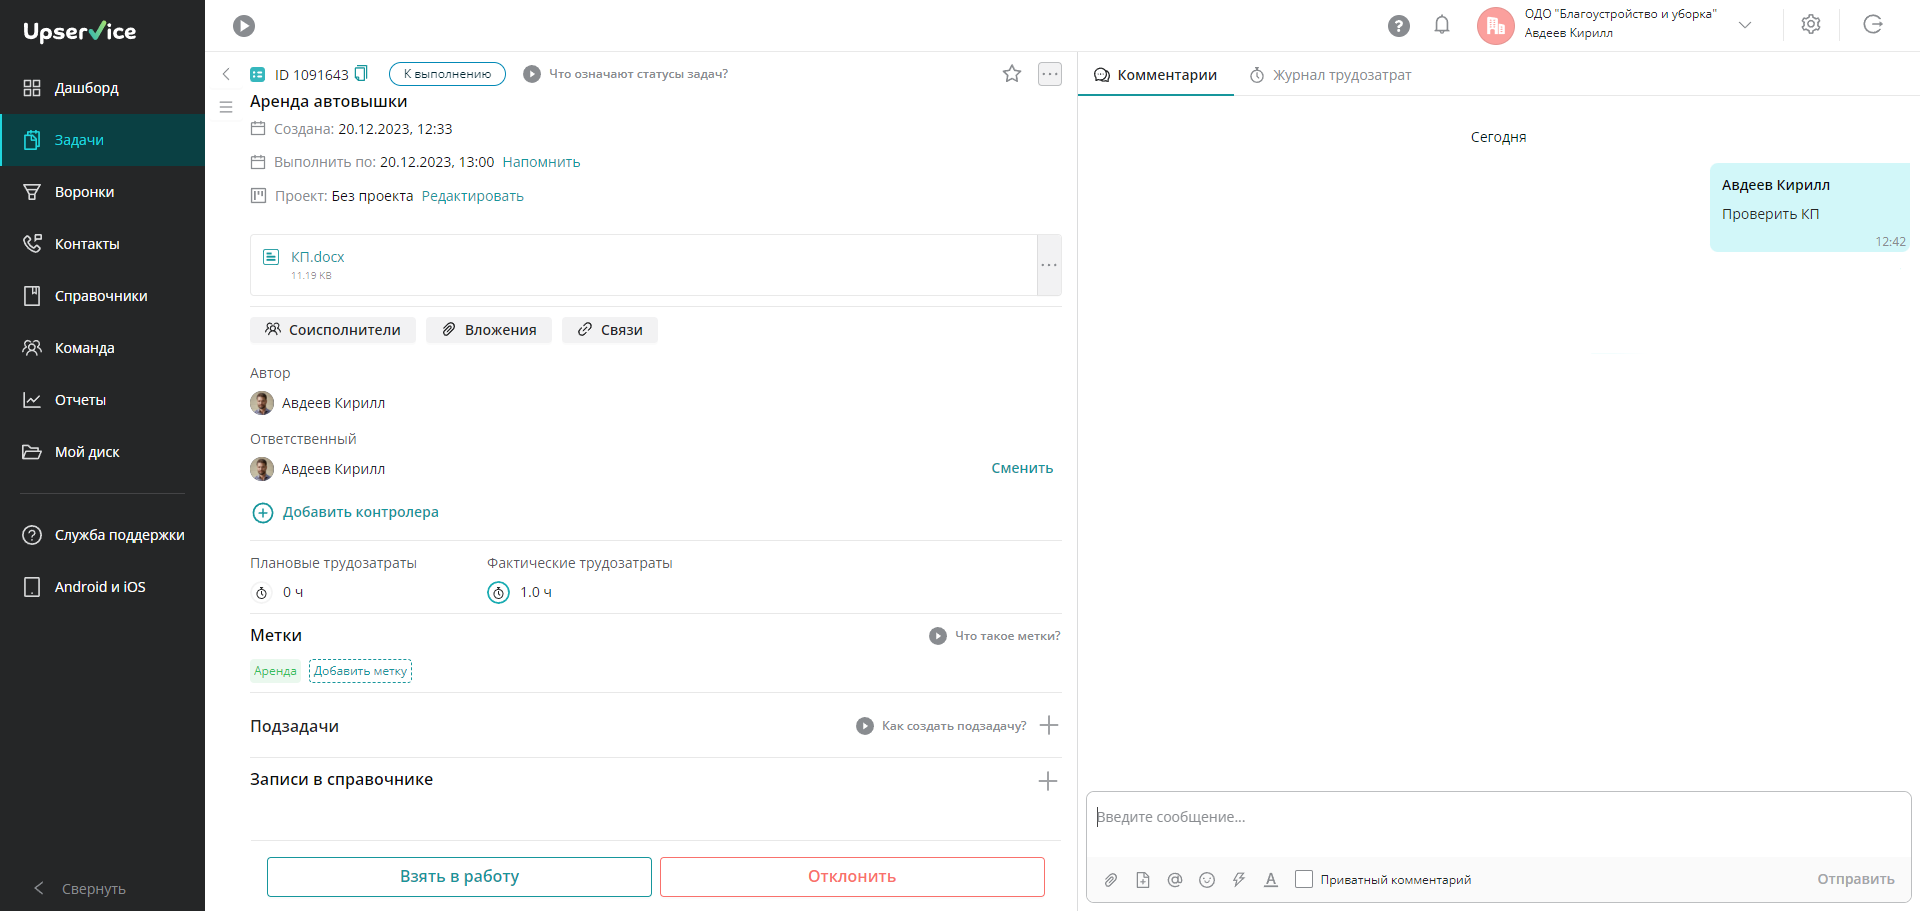Open Мой диск in the sidebar

pyautogui.click(x=102, y=452)
